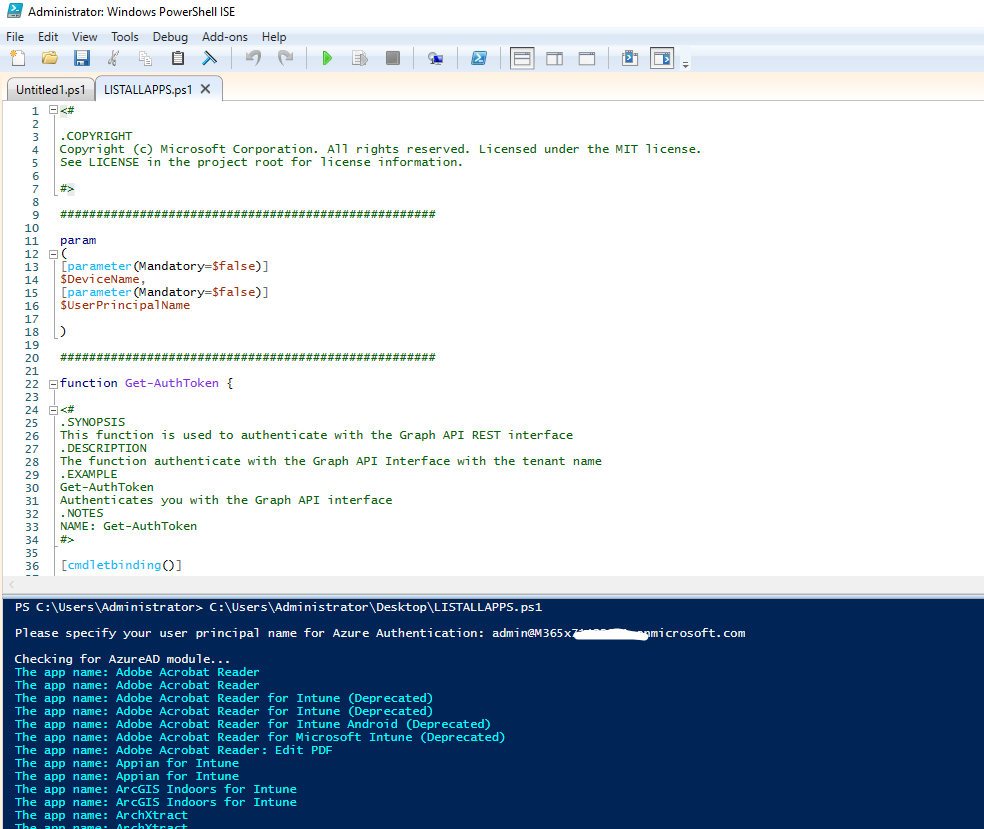Click 'Adobe Acrobat Reader: Edit PDF' console line
Screen dimensions: 984x829
point(174,750)
